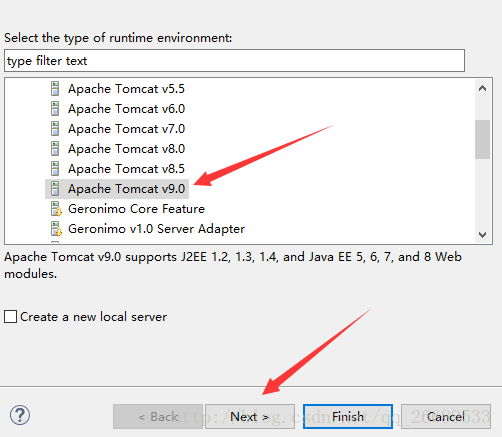Click the Apache Tomcat v9.0 server icon
This screenshot has width=502, height=437.
pyautogui.click(x=55, y=189)
